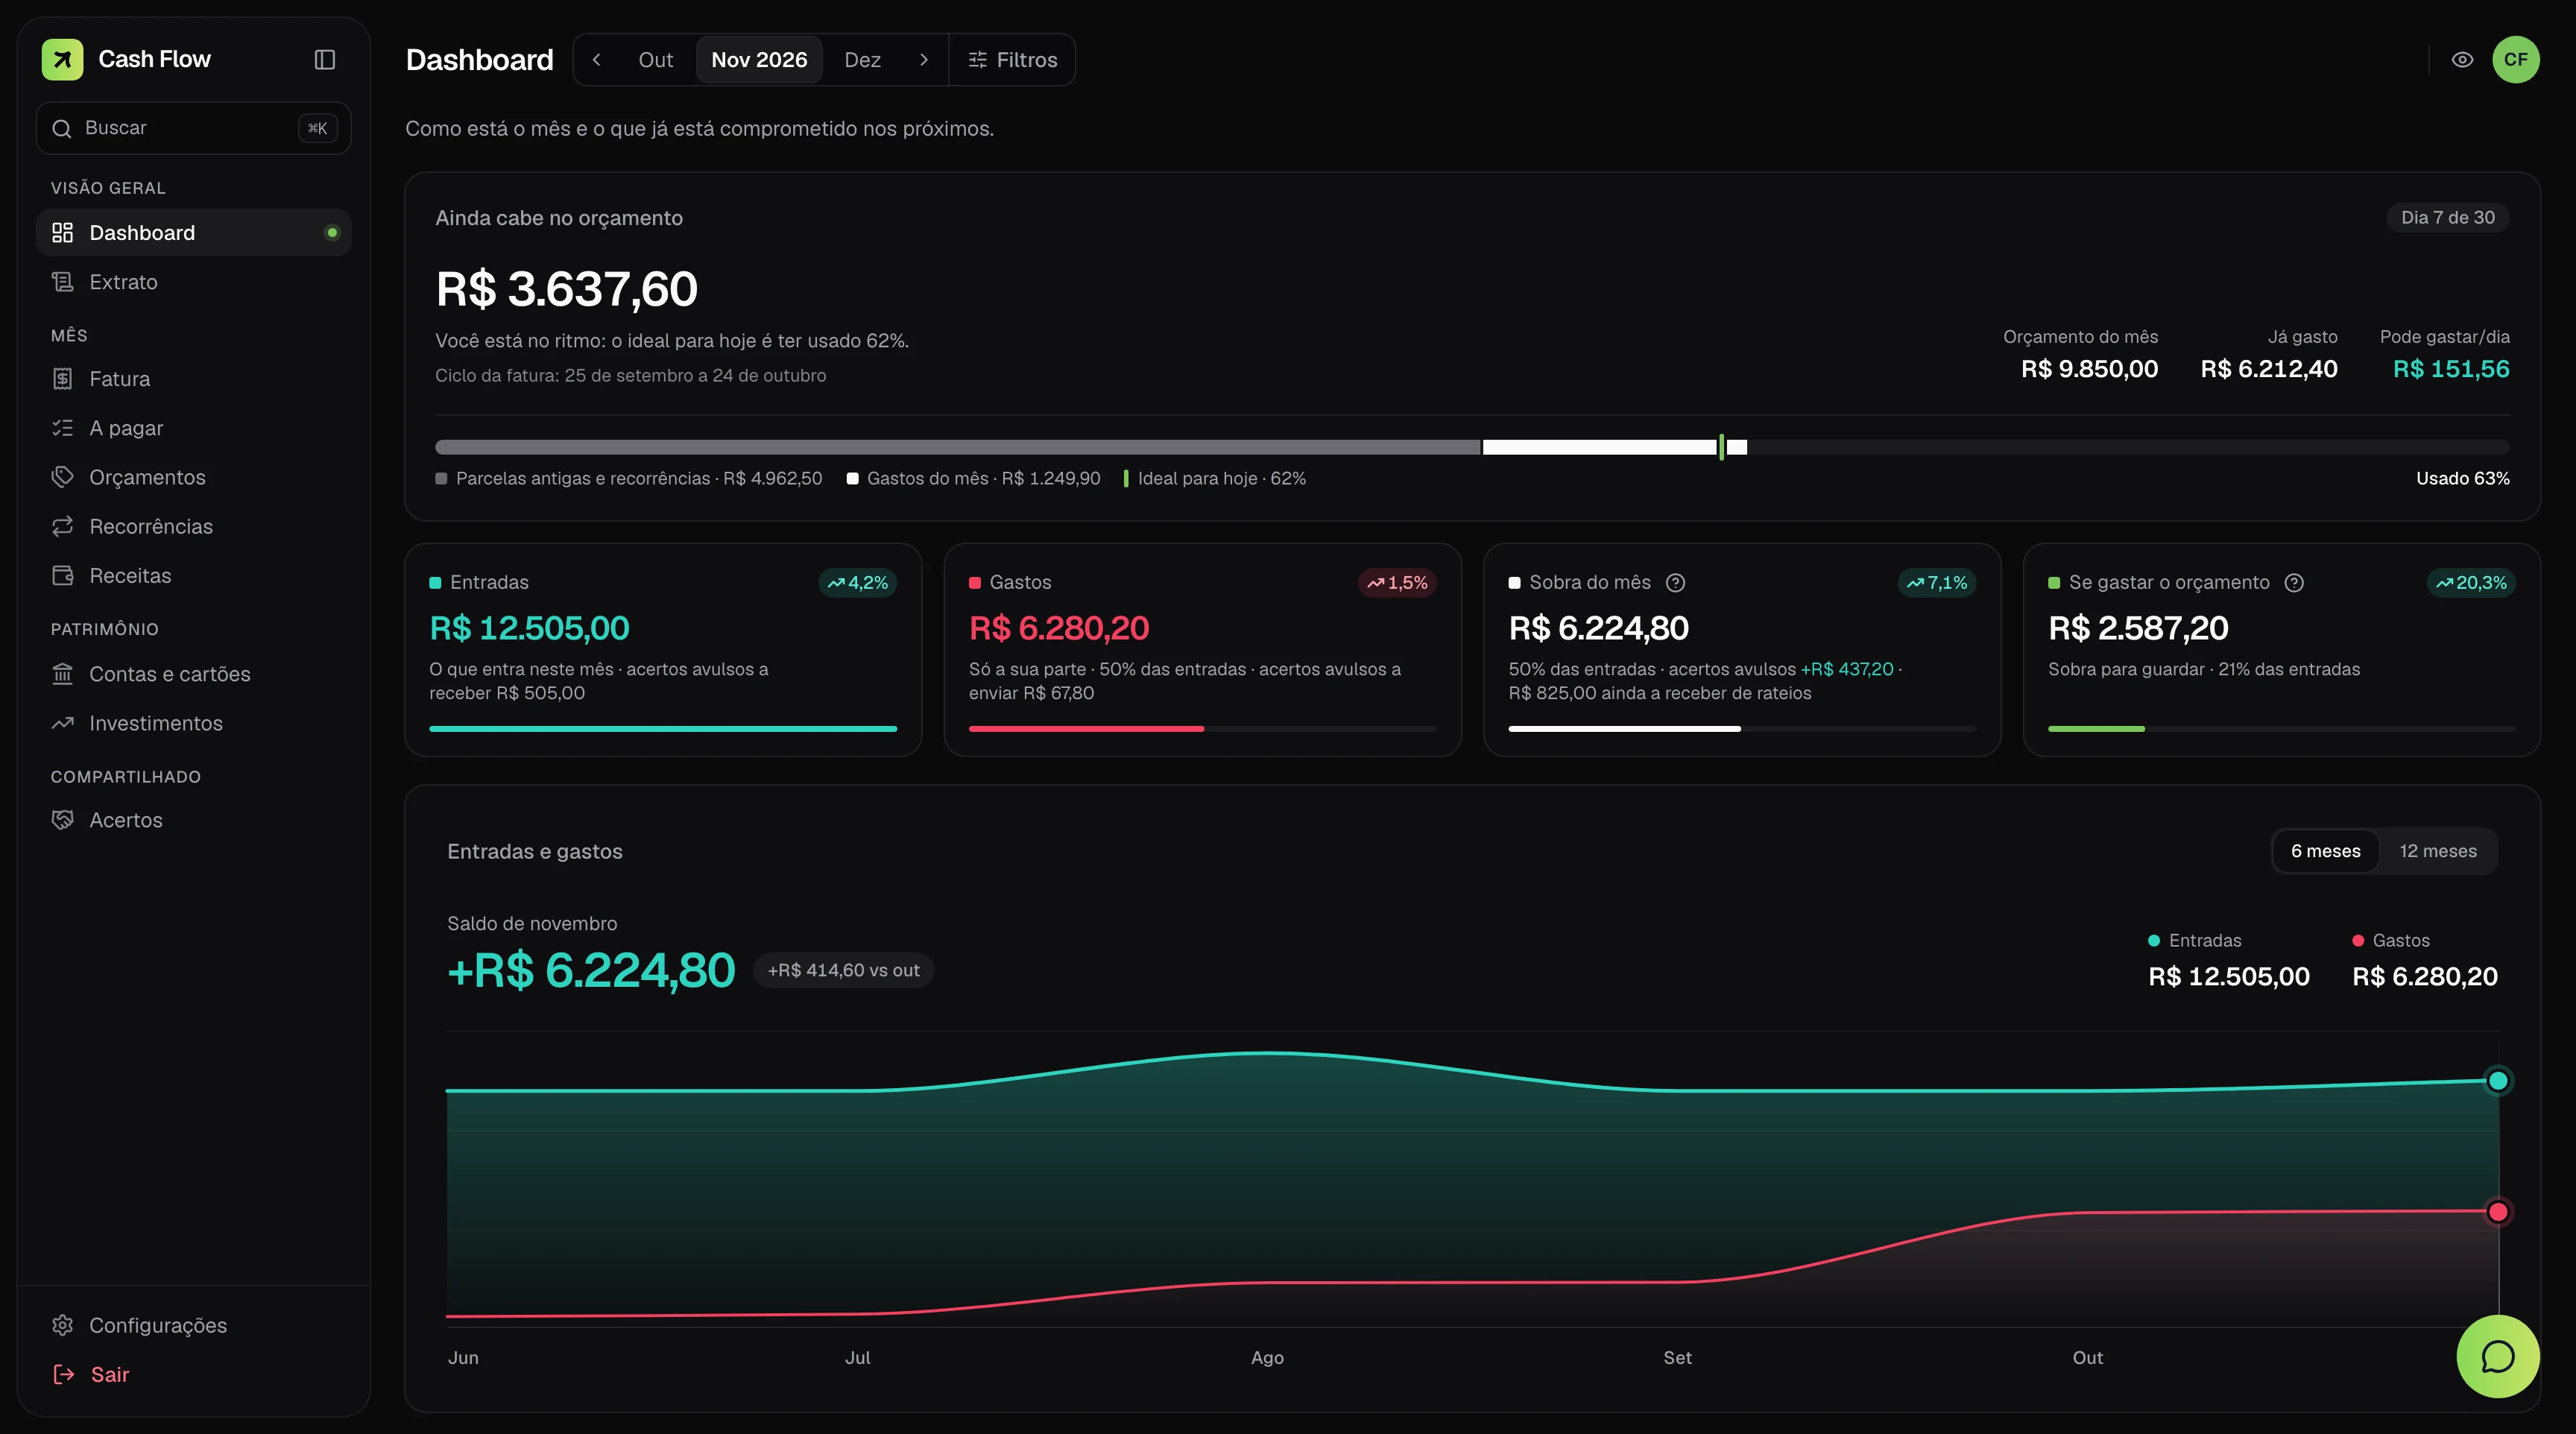The height and width of the screenshot is (1434, 2576).
Task: Open Fatura in the sidebar
Action: click(x=193, y=379)
